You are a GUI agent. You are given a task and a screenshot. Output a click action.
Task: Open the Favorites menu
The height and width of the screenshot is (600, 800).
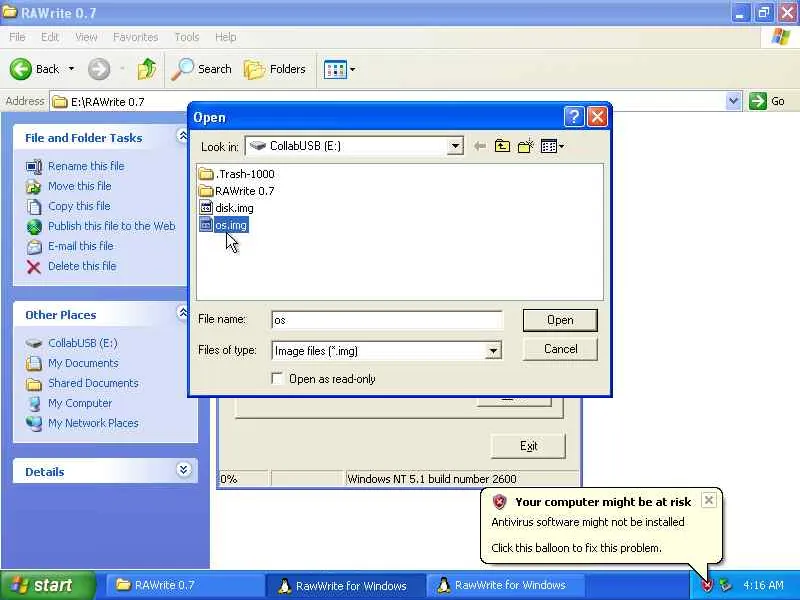(136, 37)
